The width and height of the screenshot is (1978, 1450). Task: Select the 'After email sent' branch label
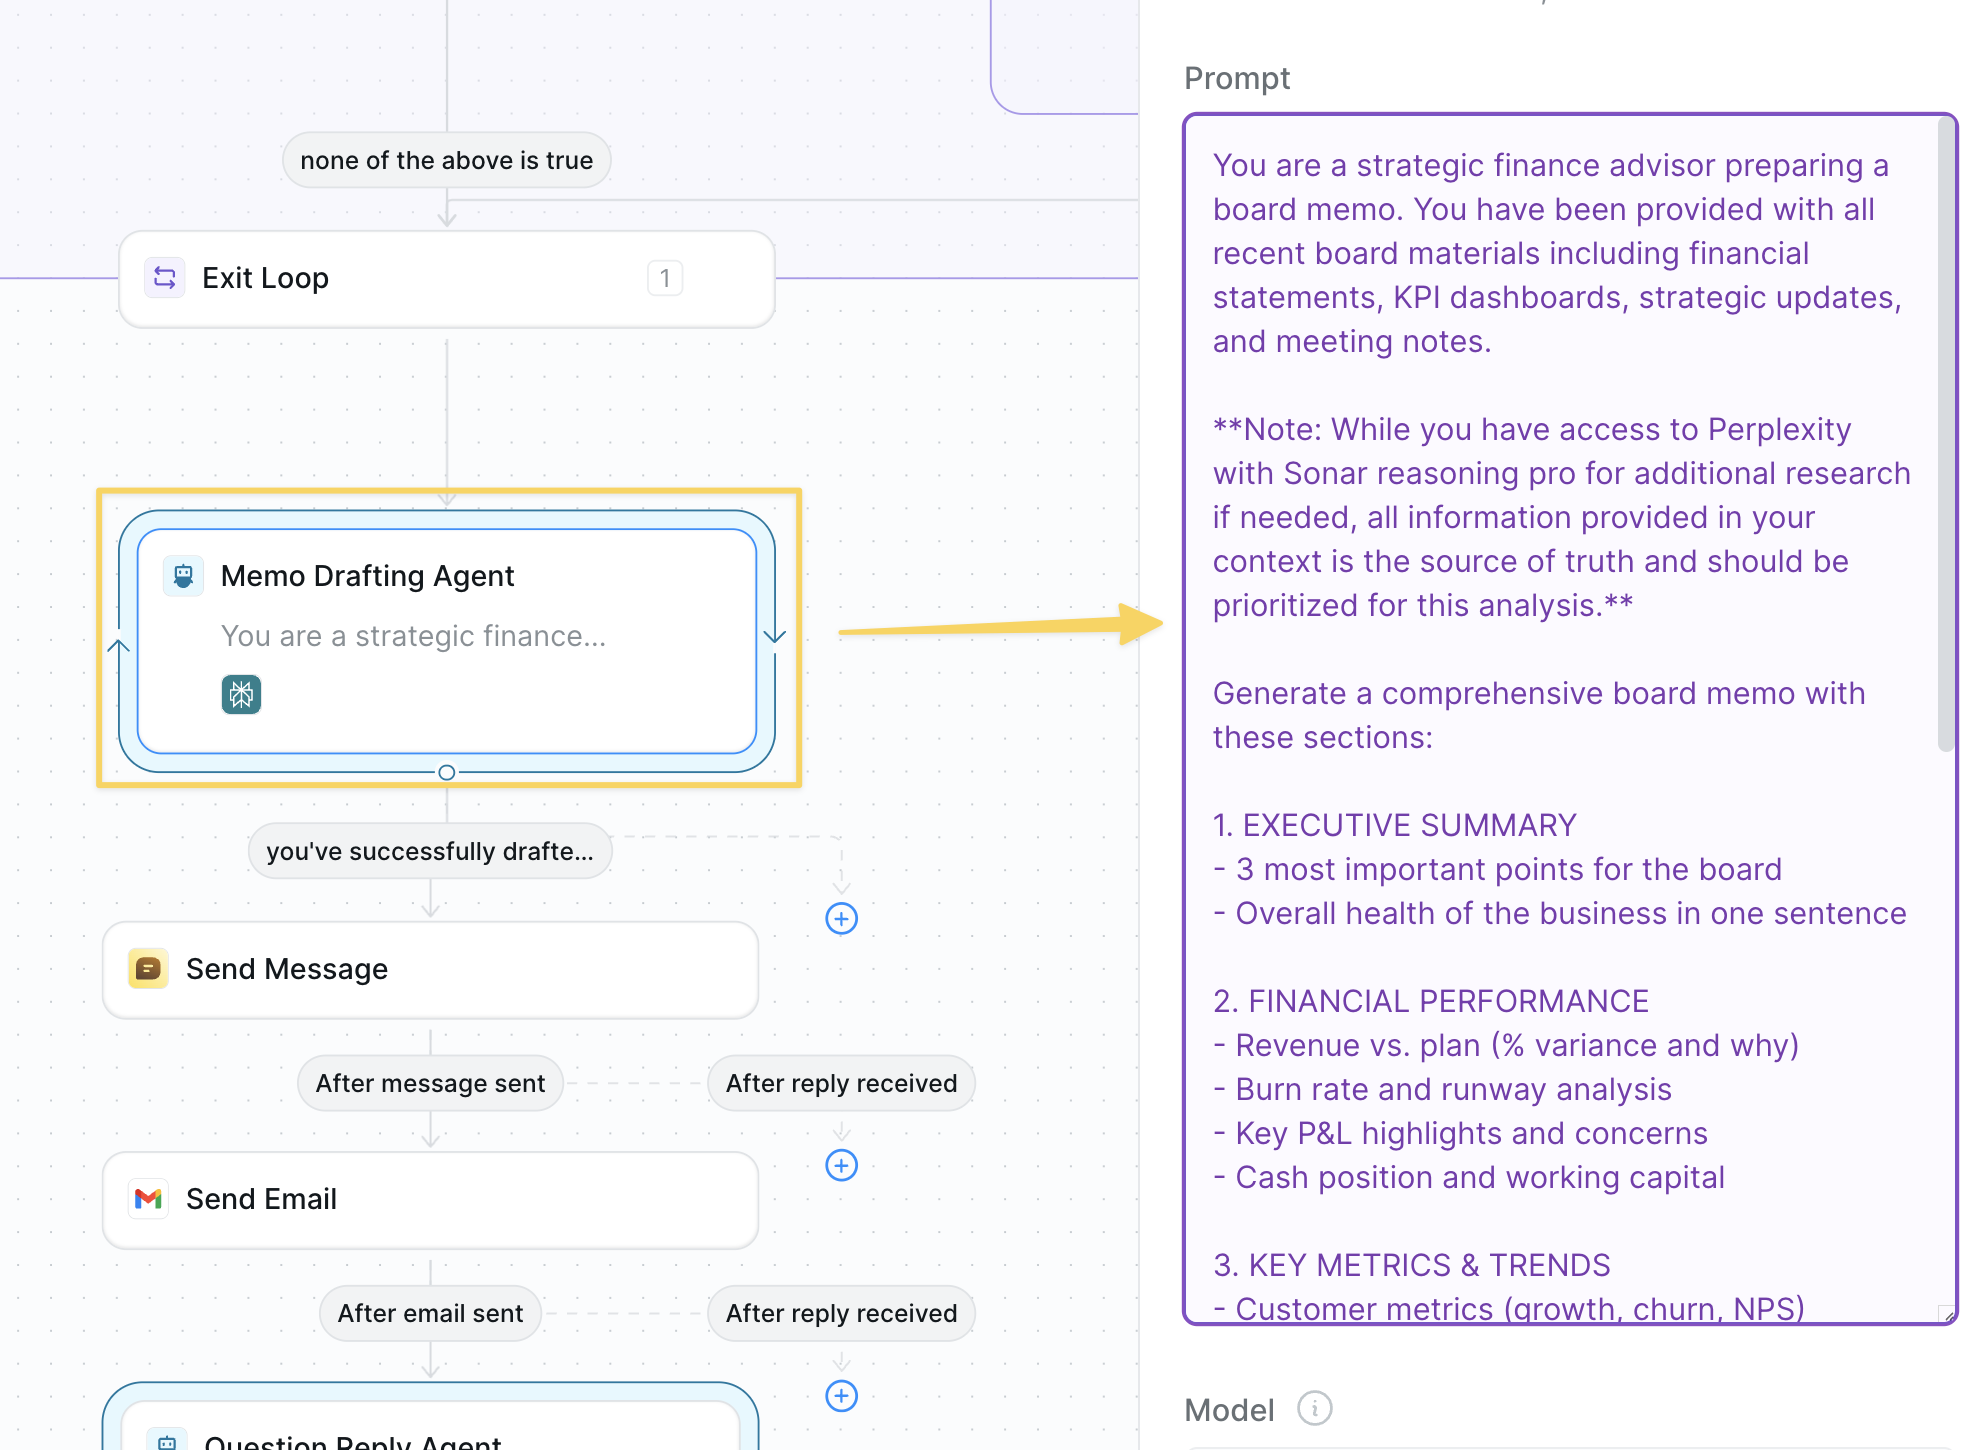point(430,1313)
